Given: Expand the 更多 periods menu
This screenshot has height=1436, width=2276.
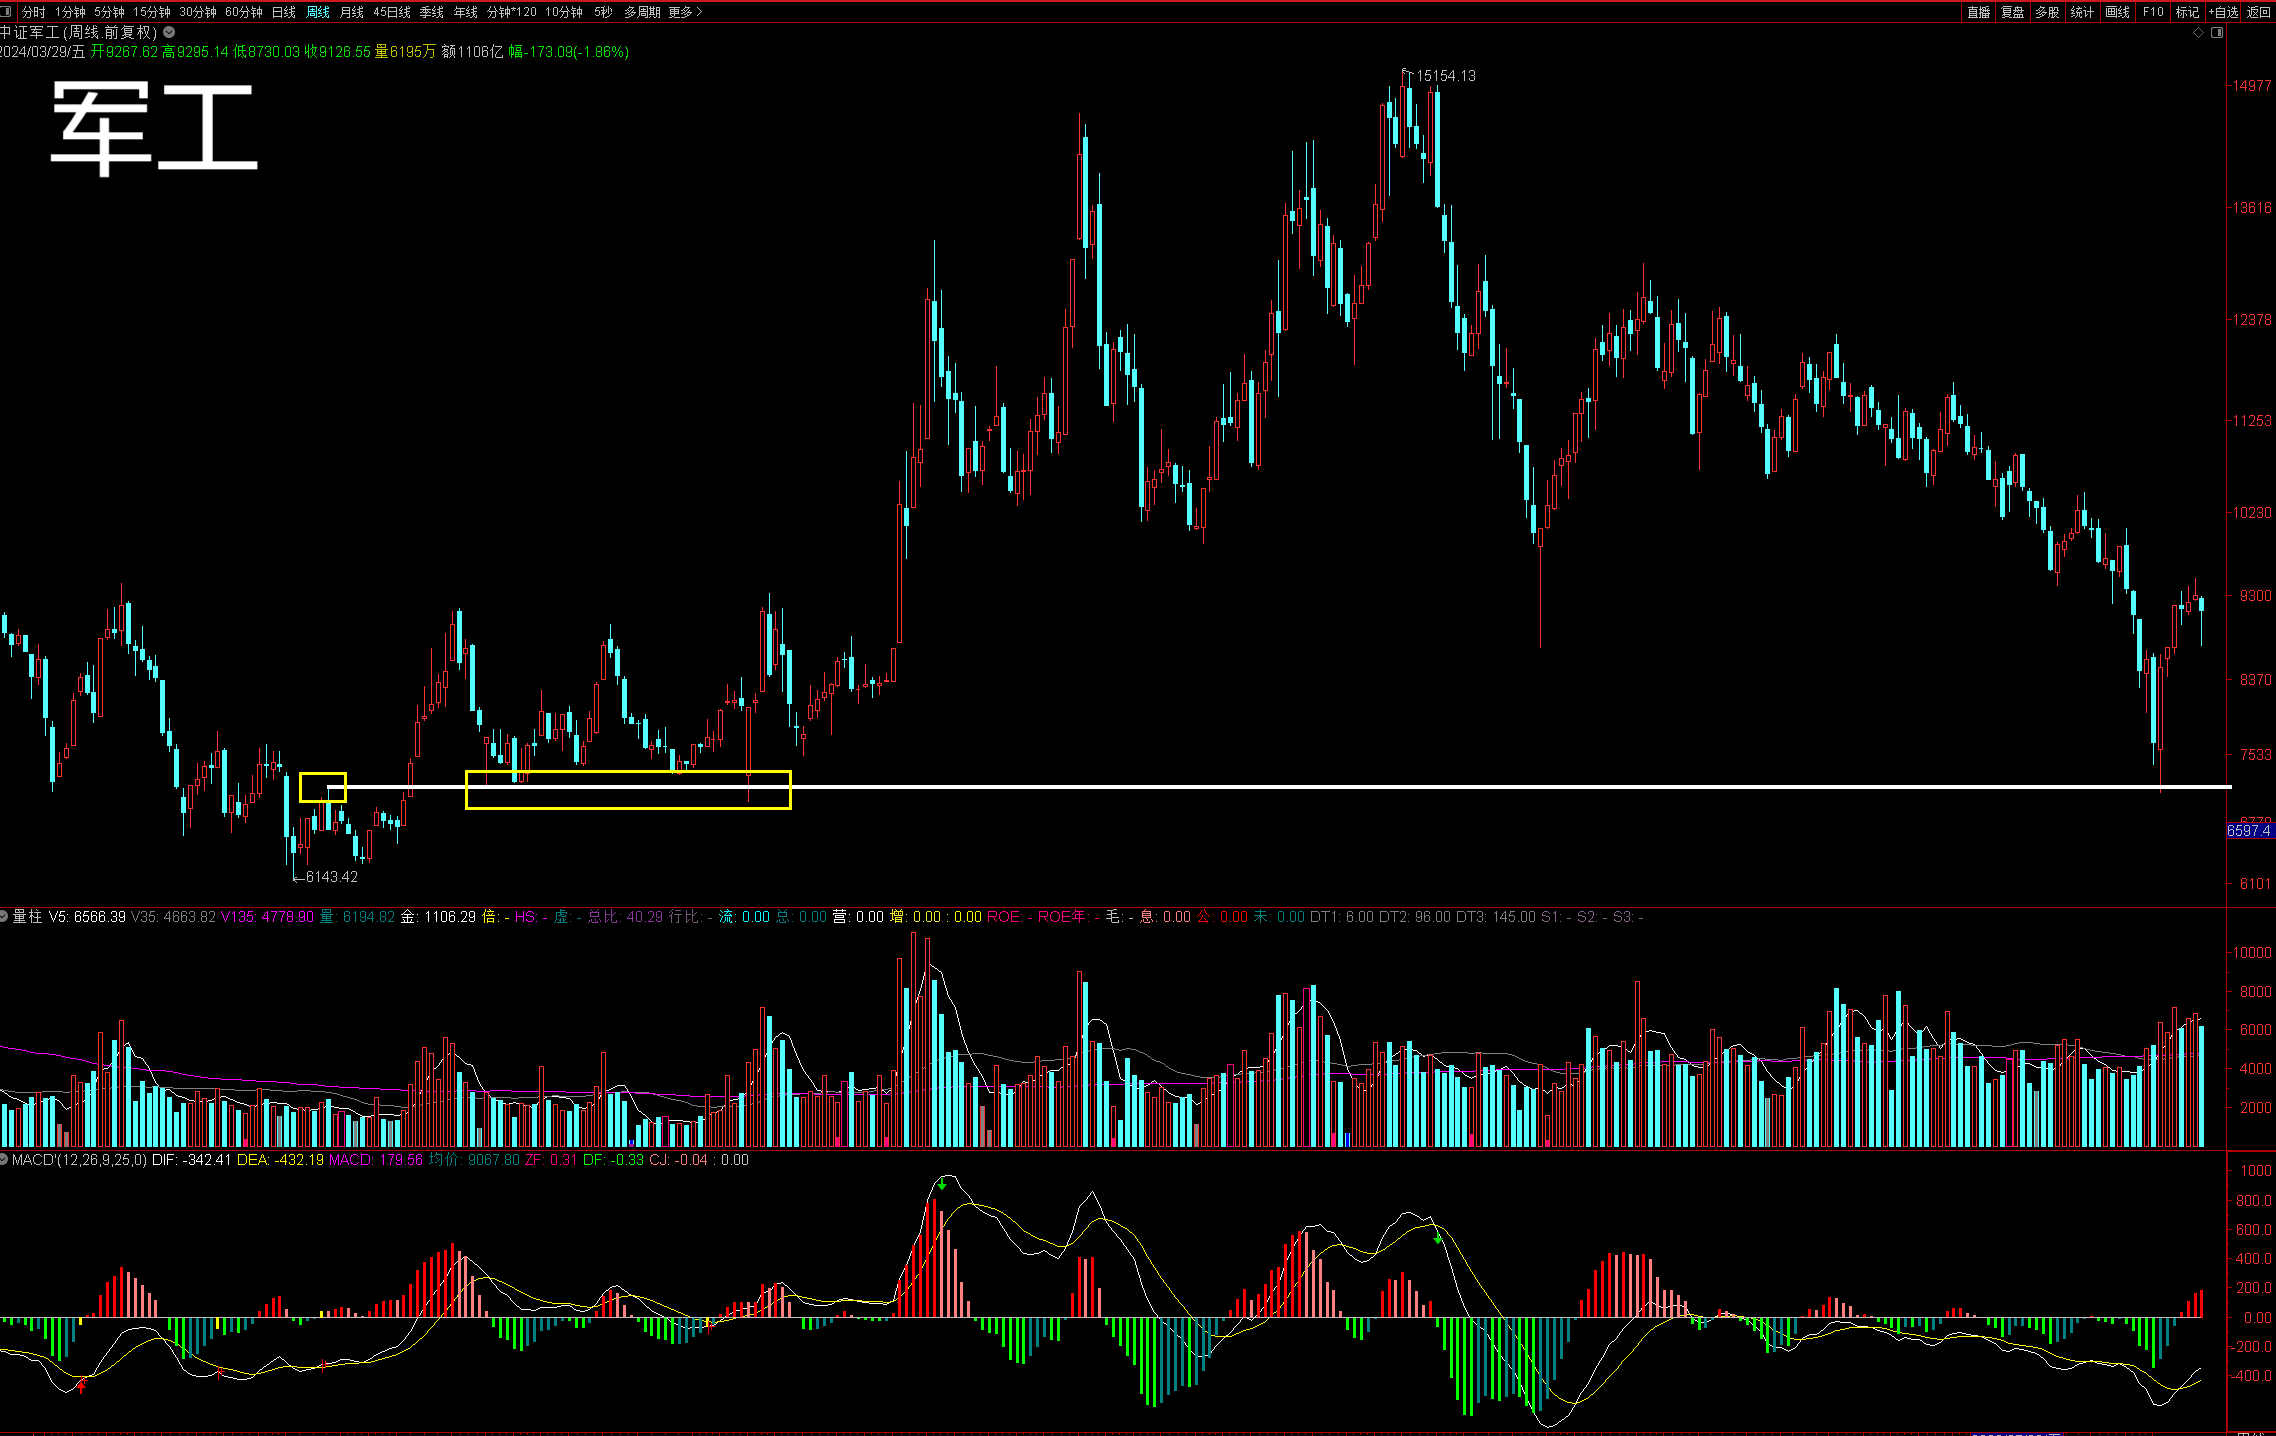Looking at the screenshot, I should click(x=685, y=12).
